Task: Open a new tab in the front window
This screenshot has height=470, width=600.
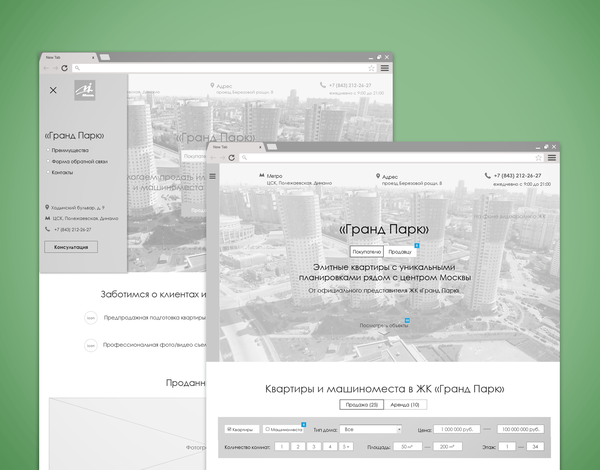Action: 272,147
